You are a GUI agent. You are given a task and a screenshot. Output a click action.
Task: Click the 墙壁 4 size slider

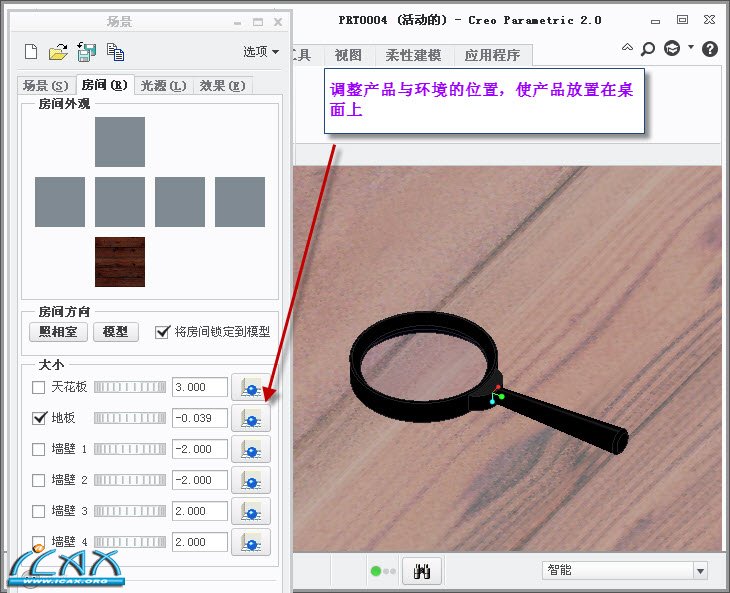[x=130, y=542]
